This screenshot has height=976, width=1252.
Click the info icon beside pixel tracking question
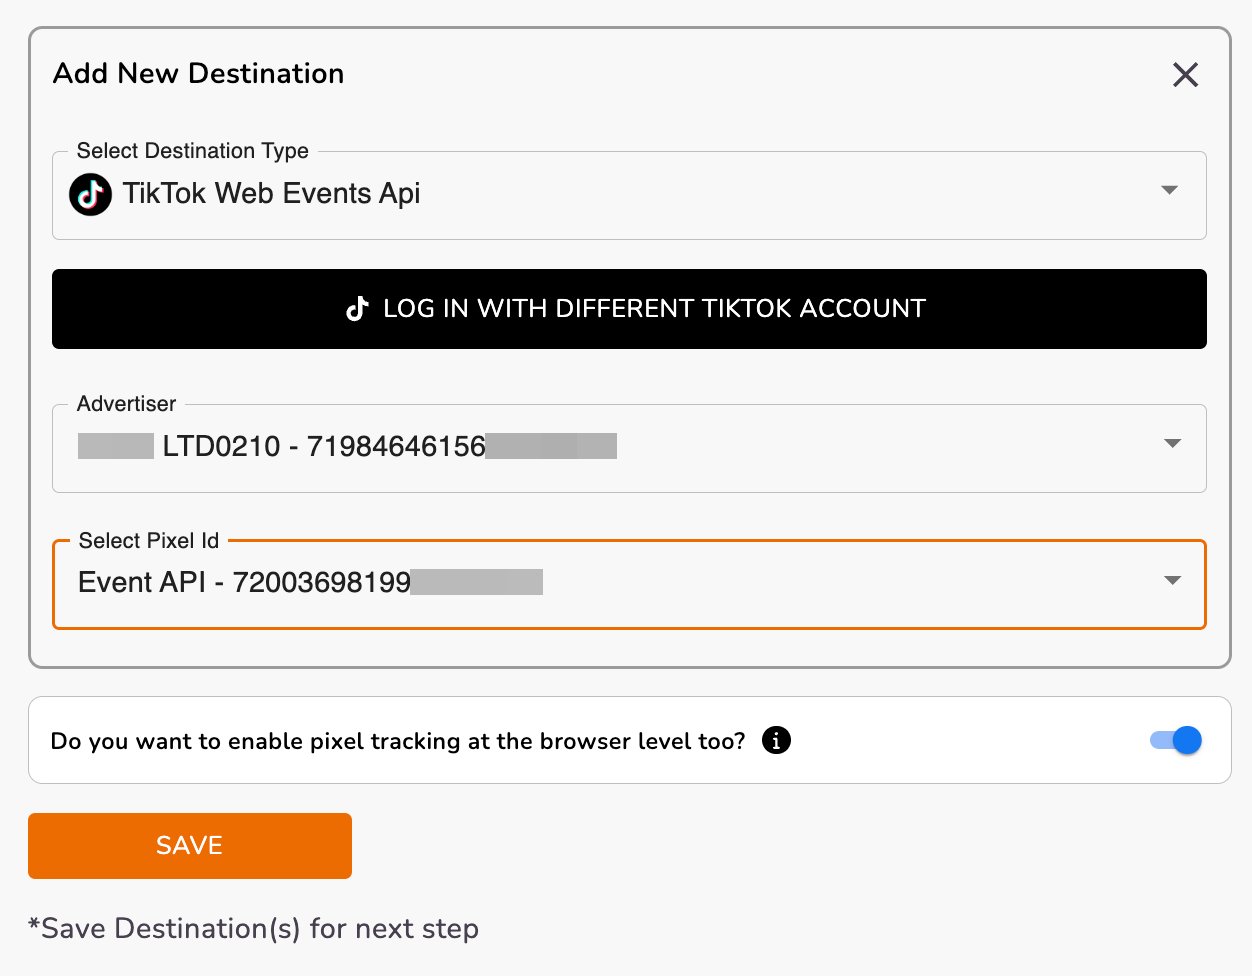point(776,740)
